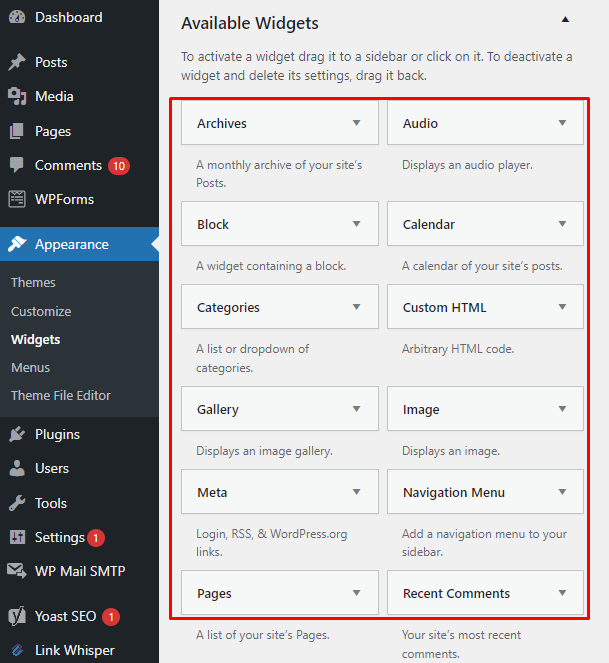The width and height of the screenshot is (609, 663).
Task: Go to Customize under Appearance
Action: click(41, 312)
